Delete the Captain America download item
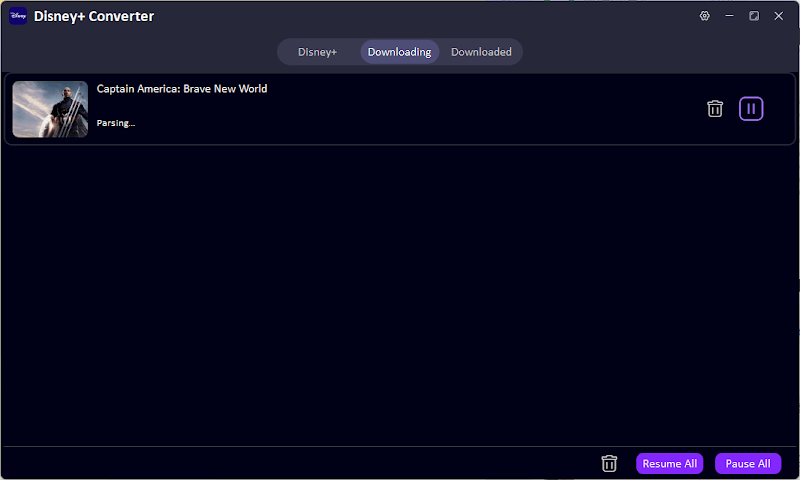The image size is (800, 480). coord(715,109)
